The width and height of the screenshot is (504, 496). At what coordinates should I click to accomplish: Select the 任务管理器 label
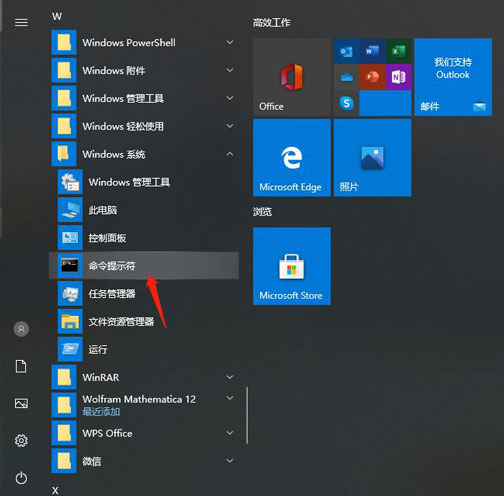point(112,294)
